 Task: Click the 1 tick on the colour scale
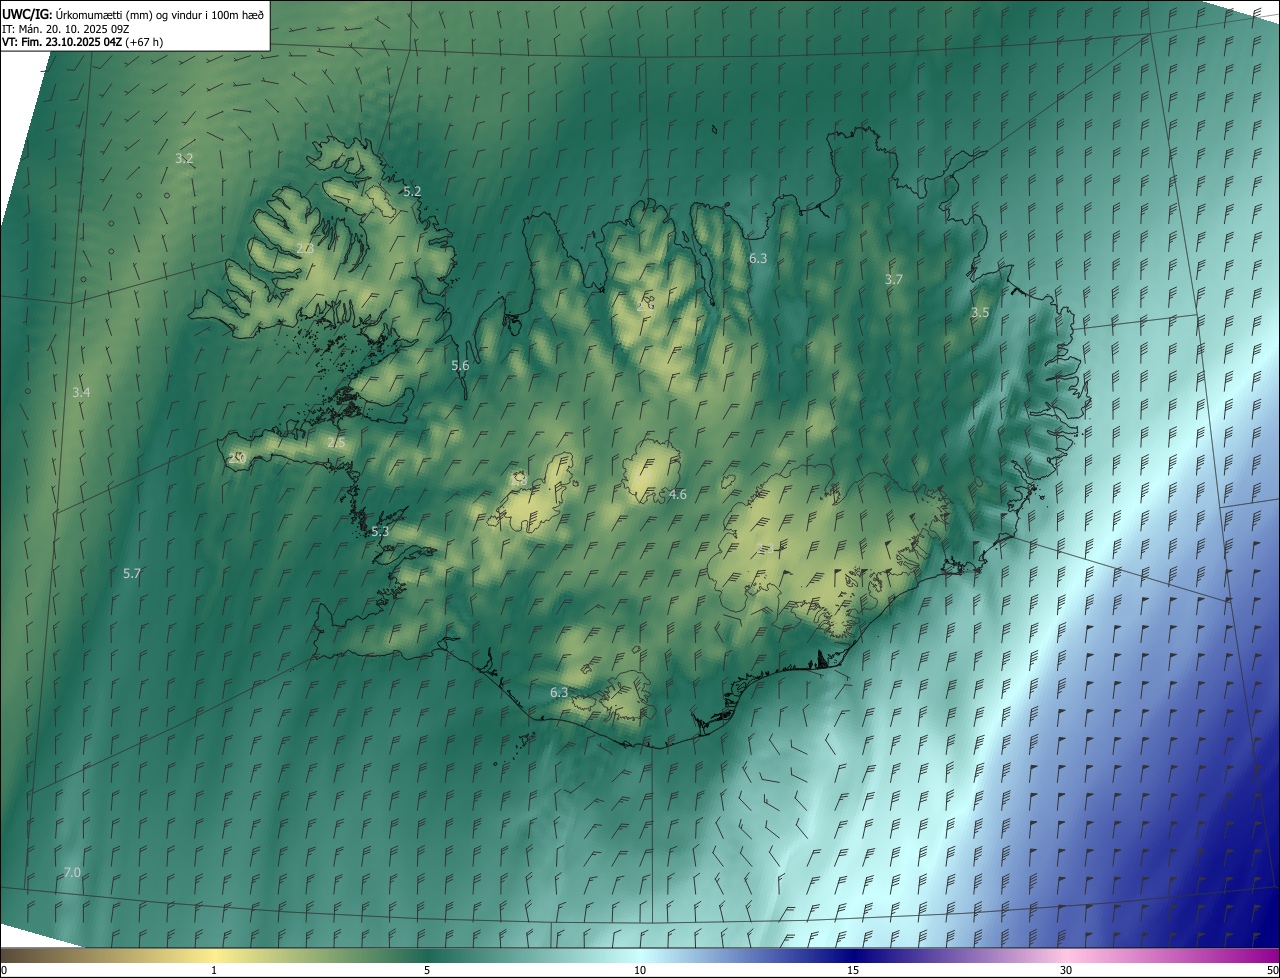coord(214,970)
